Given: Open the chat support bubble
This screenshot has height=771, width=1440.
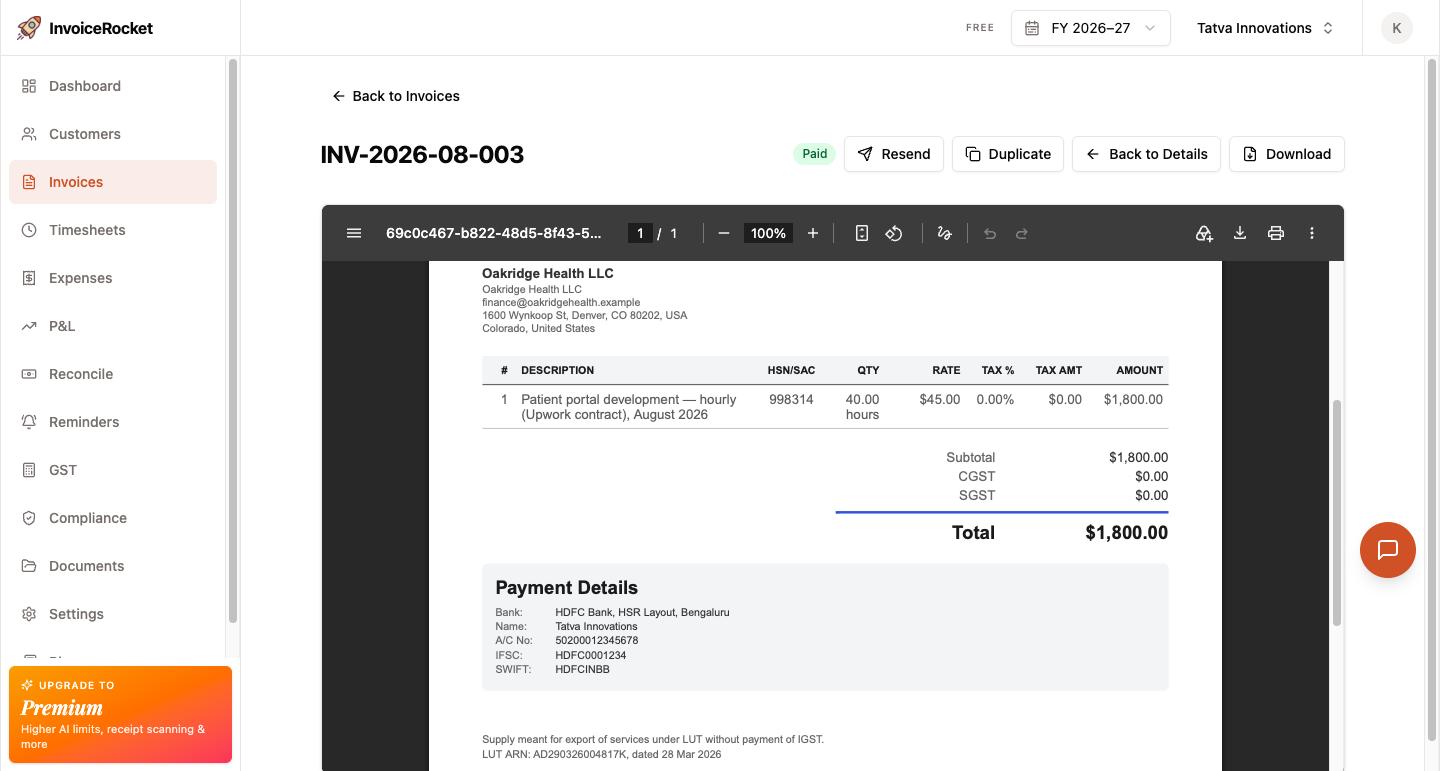Looking at the screenshot, I should coord(1388,550).
